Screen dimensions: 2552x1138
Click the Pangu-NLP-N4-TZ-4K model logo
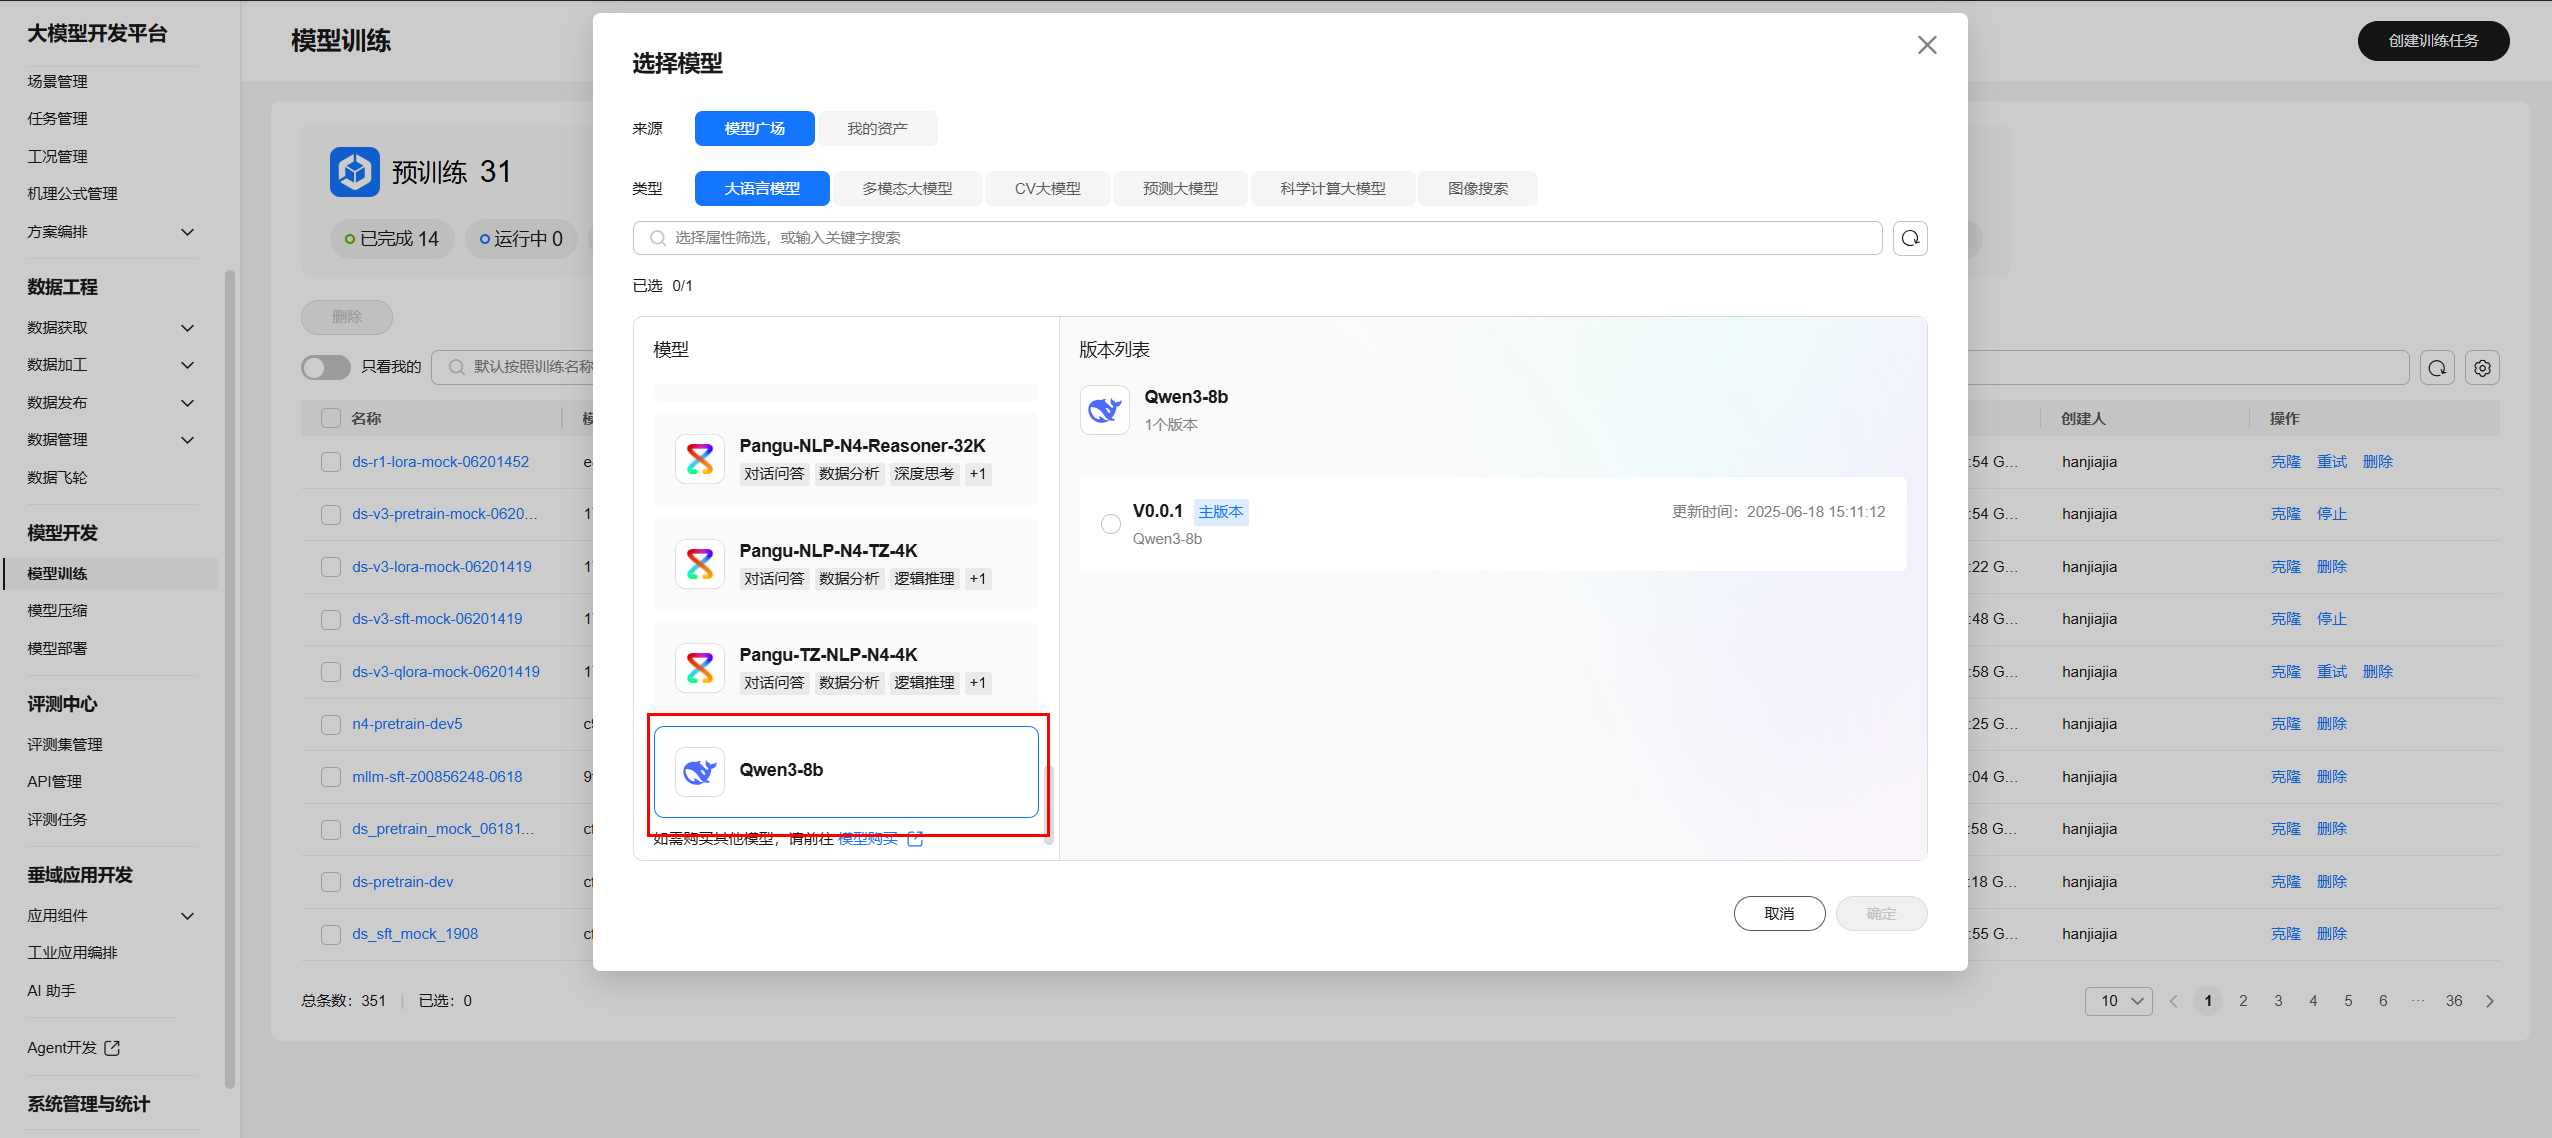(x=700, y=564)
